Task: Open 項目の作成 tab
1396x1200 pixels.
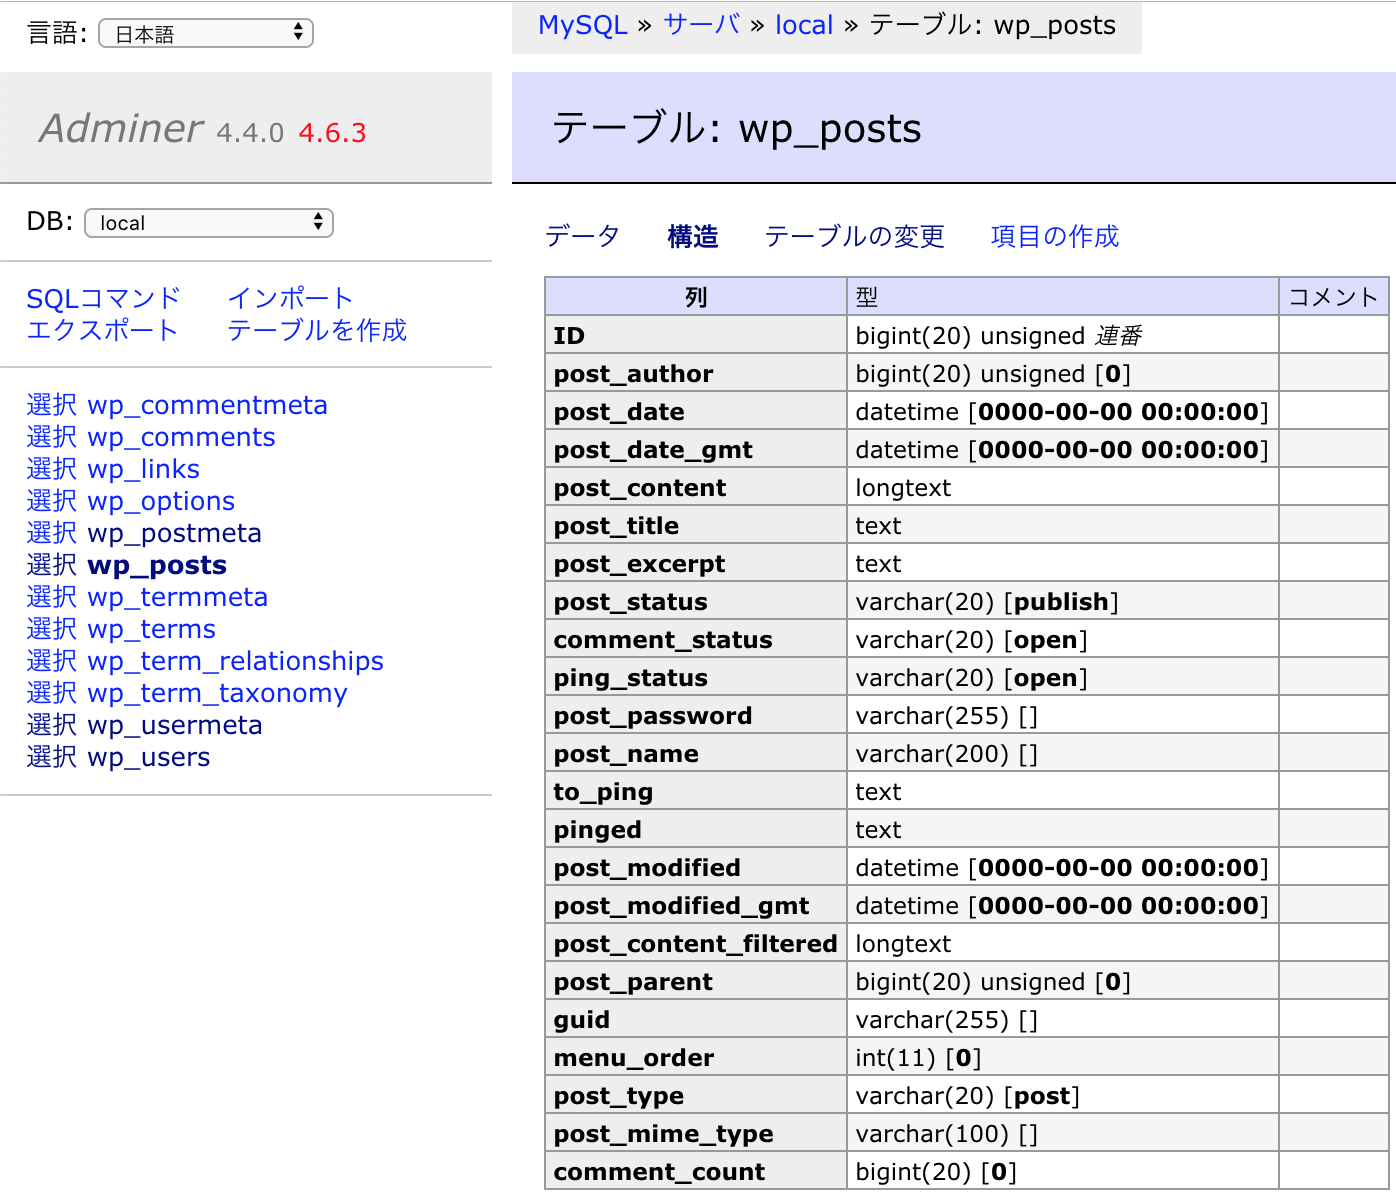Action: [x=1055, y=236]
